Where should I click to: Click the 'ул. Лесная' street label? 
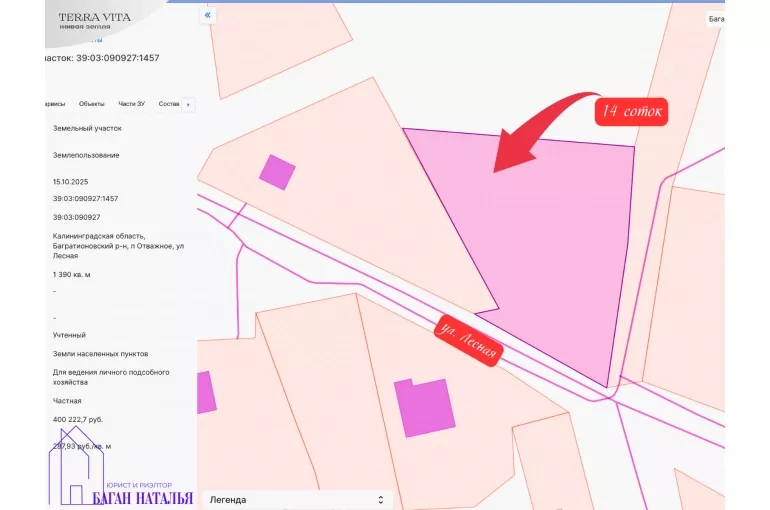466,342
